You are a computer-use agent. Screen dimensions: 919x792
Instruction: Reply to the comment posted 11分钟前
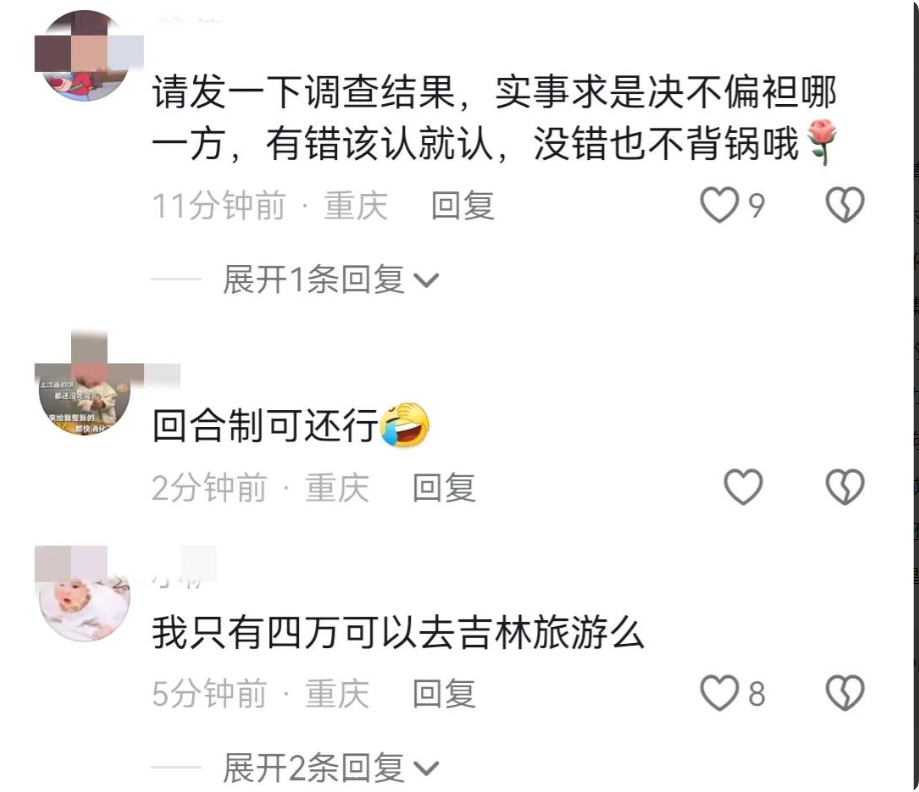462,206
